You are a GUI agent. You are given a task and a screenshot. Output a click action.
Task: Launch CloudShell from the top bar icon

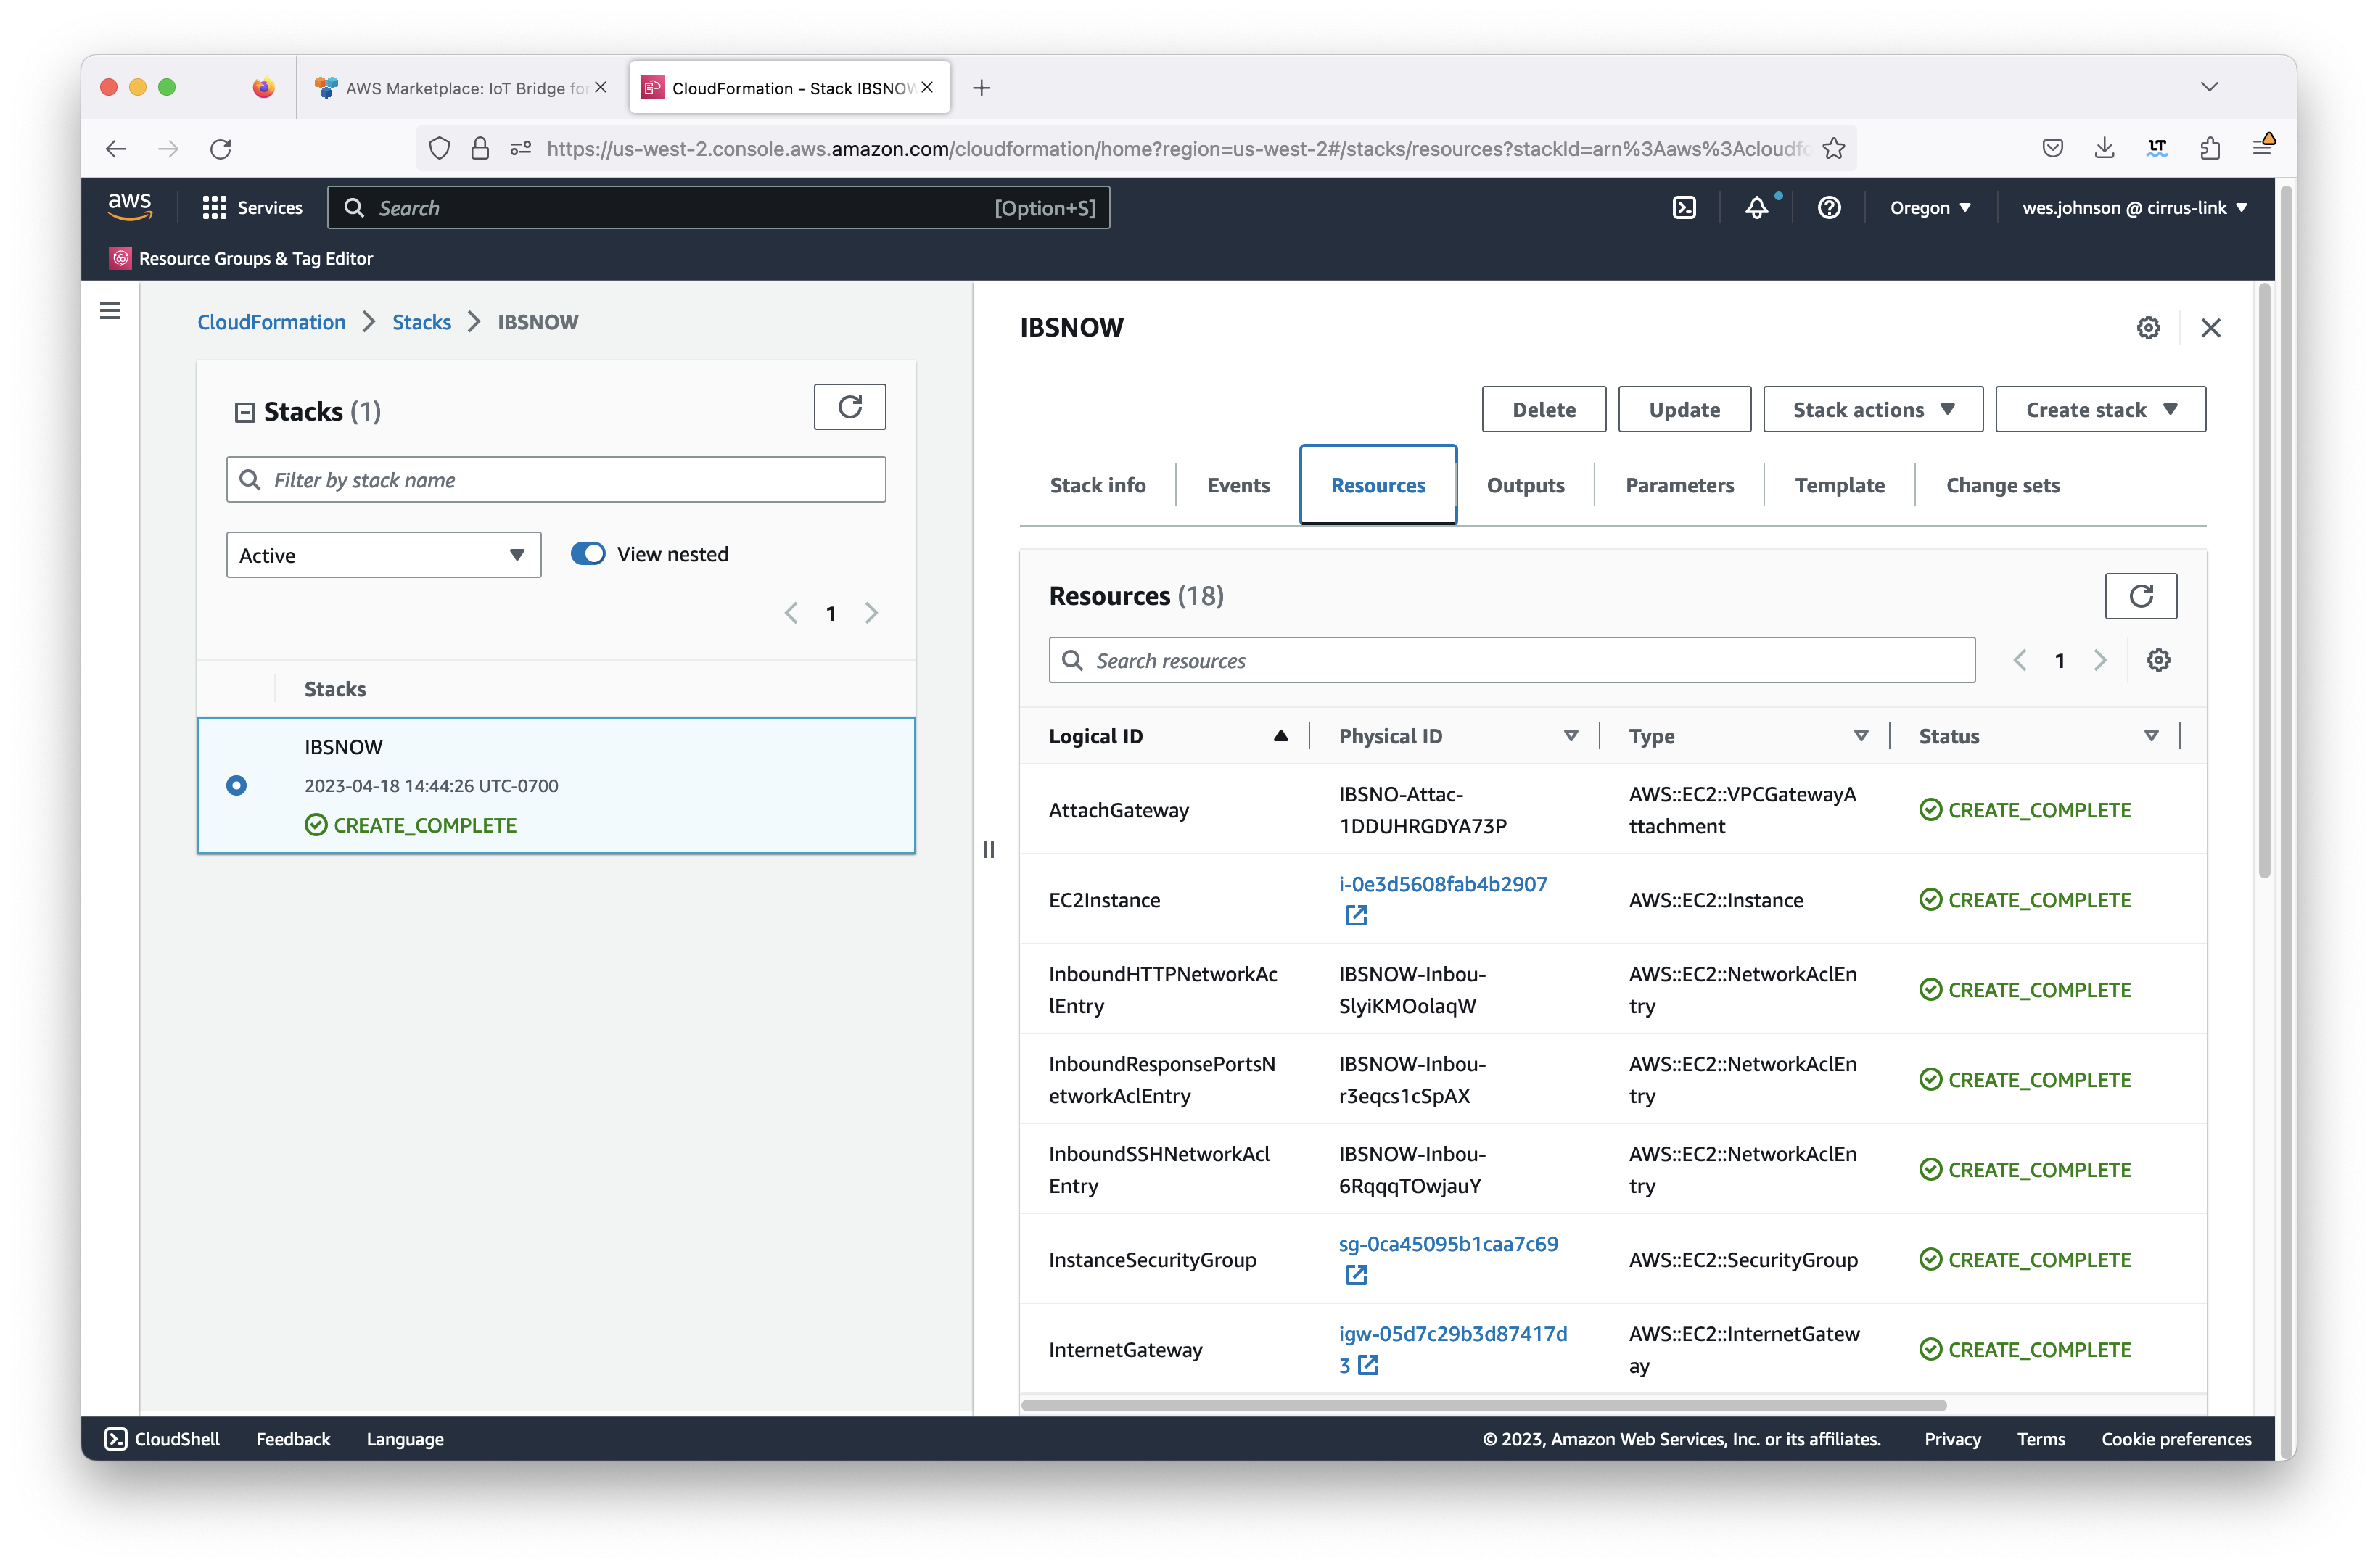point(1684,207)
